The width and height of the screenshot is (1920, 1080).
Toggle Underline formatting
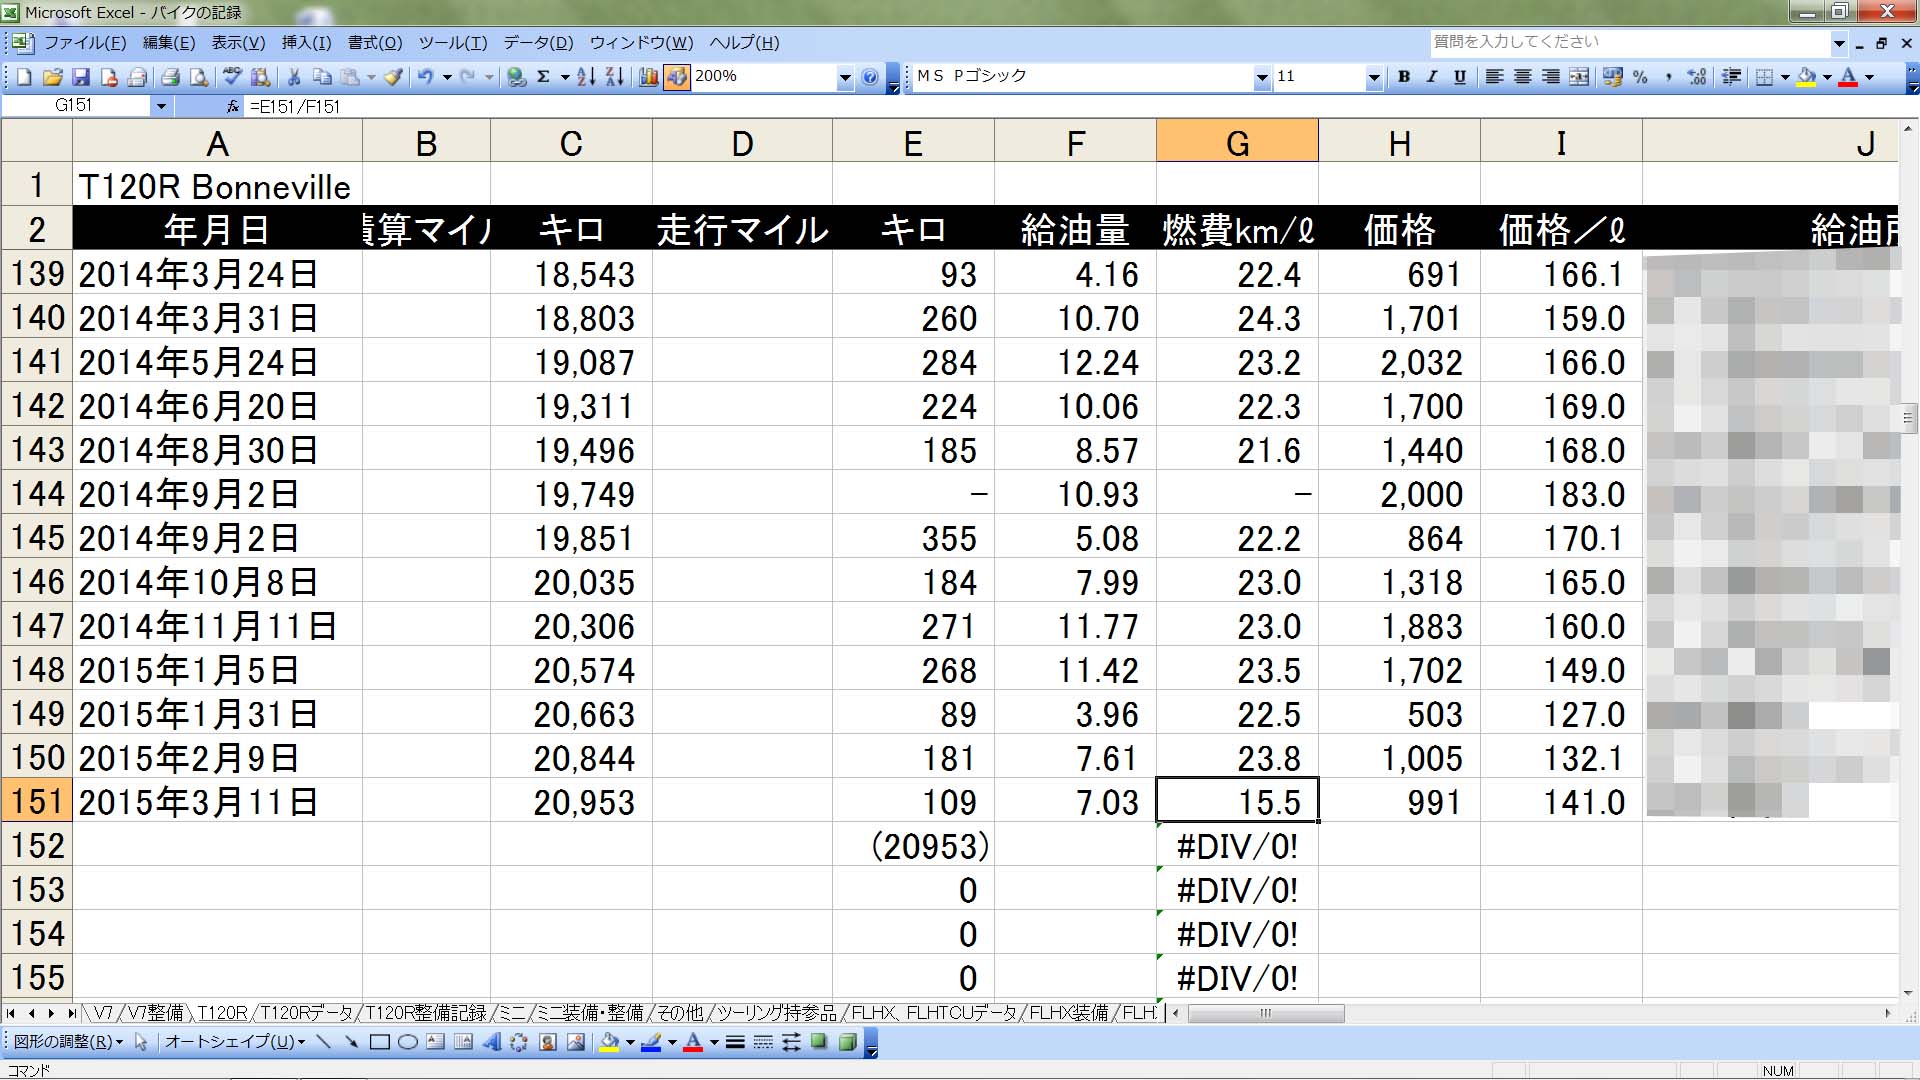click(1460, 77)
